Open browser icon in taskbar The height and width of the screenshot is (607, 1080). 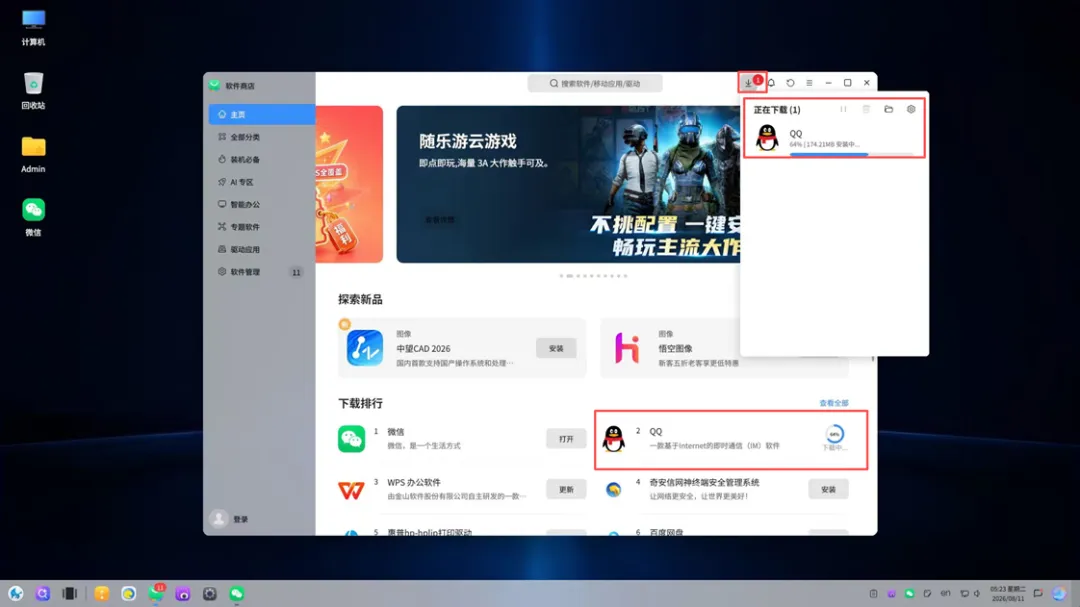129,593
